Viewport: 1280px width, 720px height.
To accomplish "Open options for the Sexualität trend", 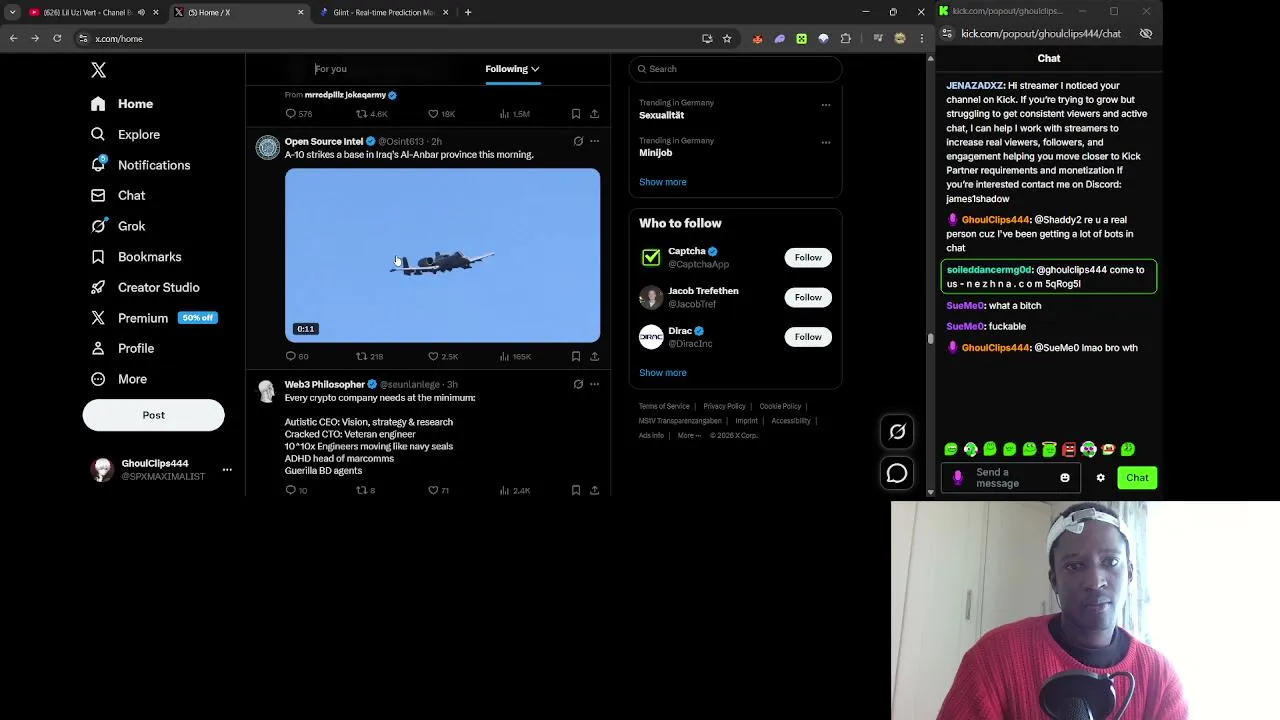I will [x=826, y=104].
